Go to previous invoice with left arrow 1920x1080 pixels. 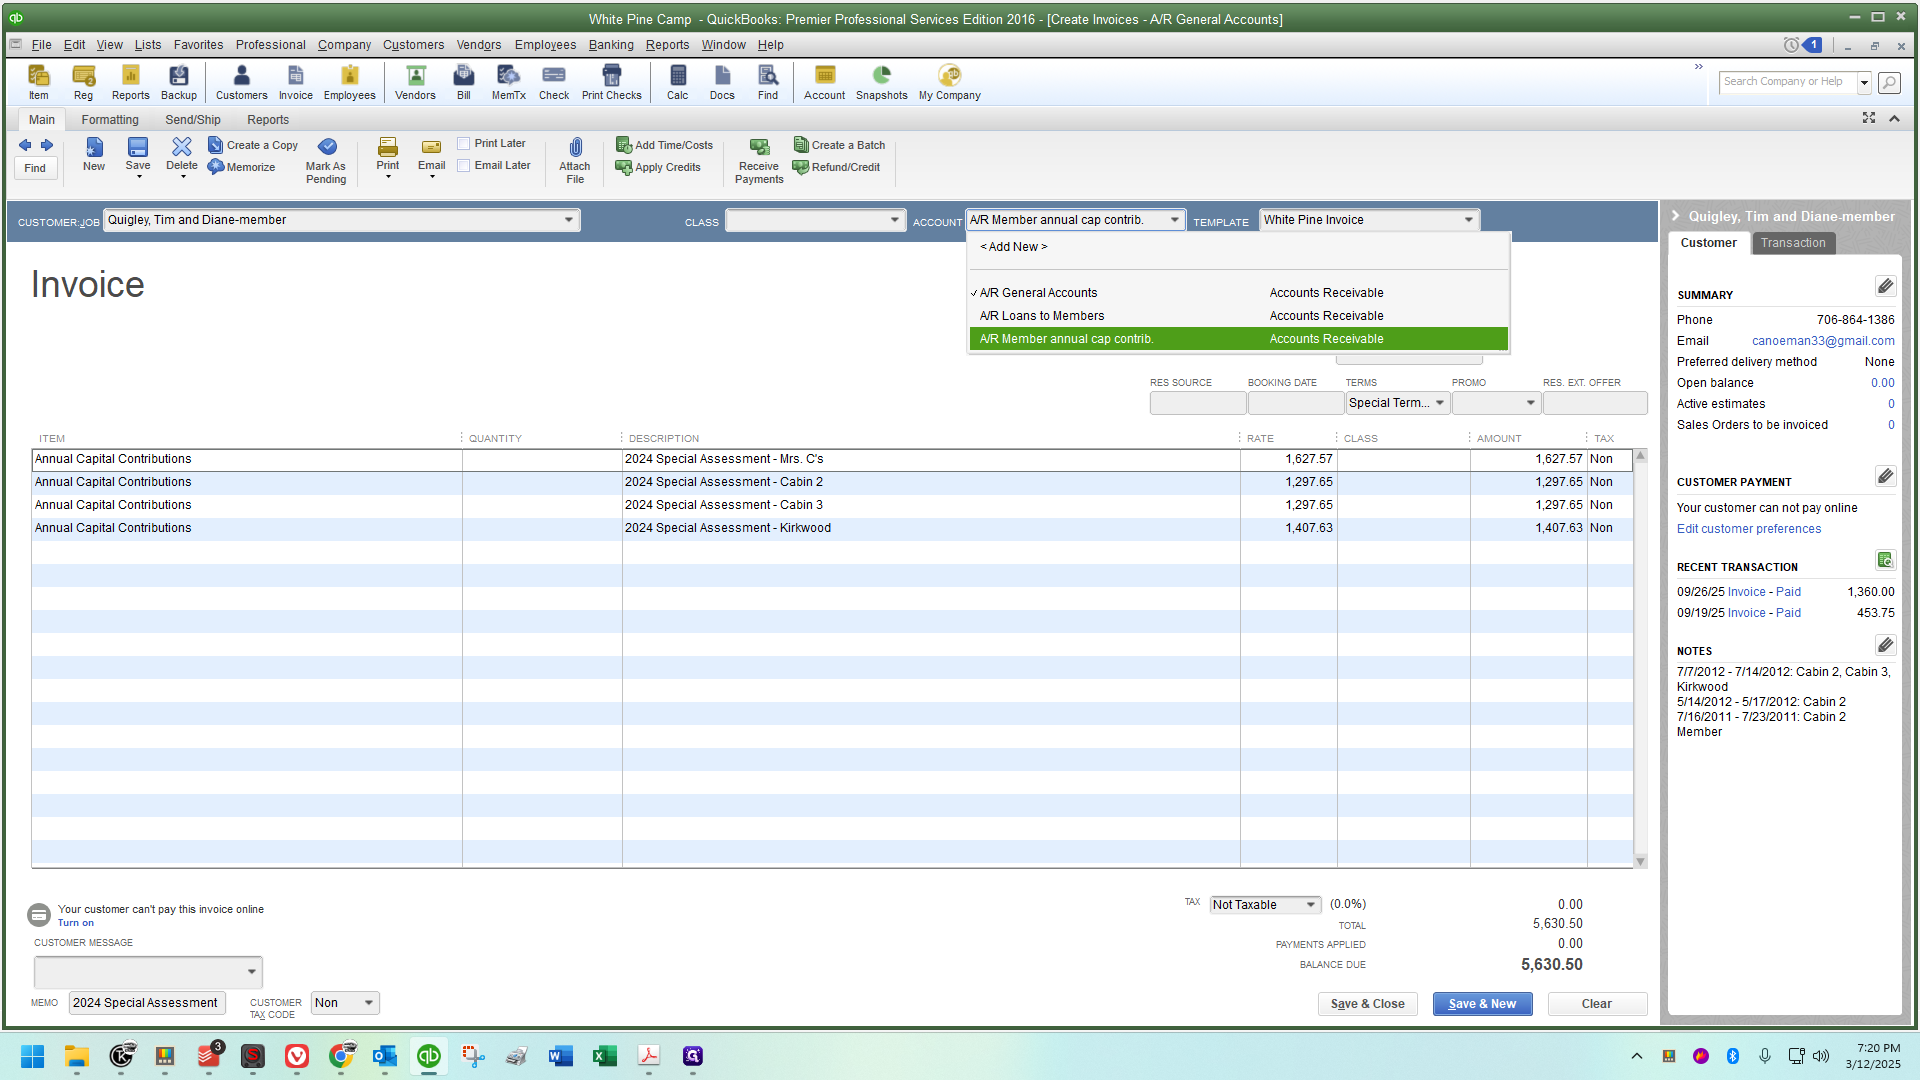tap(25, 145)
